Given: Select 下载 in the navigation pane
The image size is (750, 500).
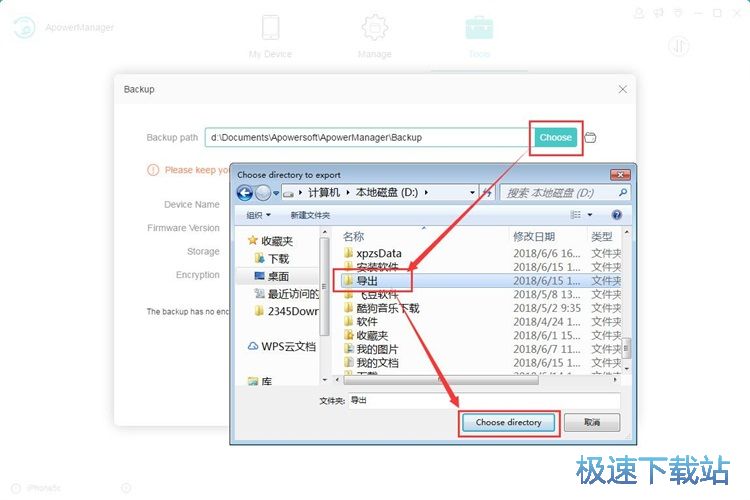Looking at the screenshot, I should pyautogui.click(x=272, y=259).
